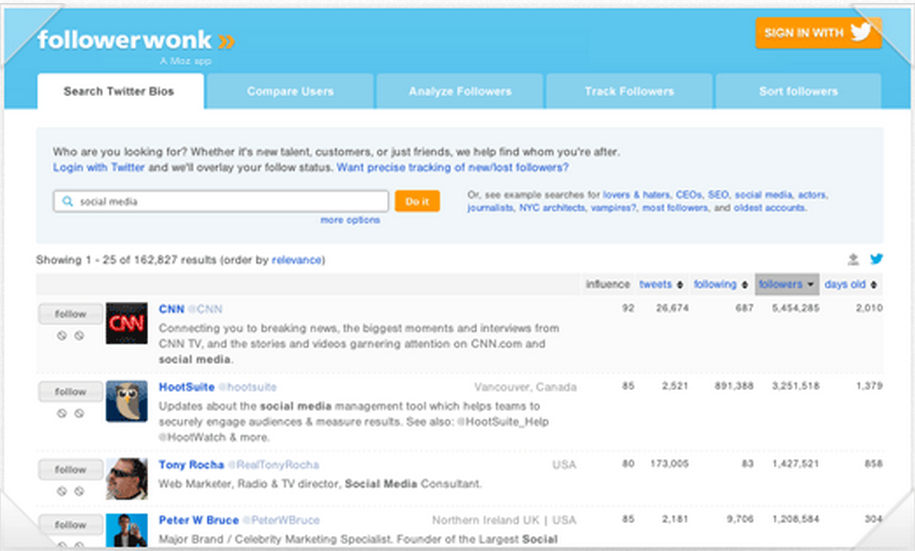Image resolution: width=915 pixels, height=551 pixels.
Task: Click the second block icon under Tony Rocha follow
Action: coord(79,491)
